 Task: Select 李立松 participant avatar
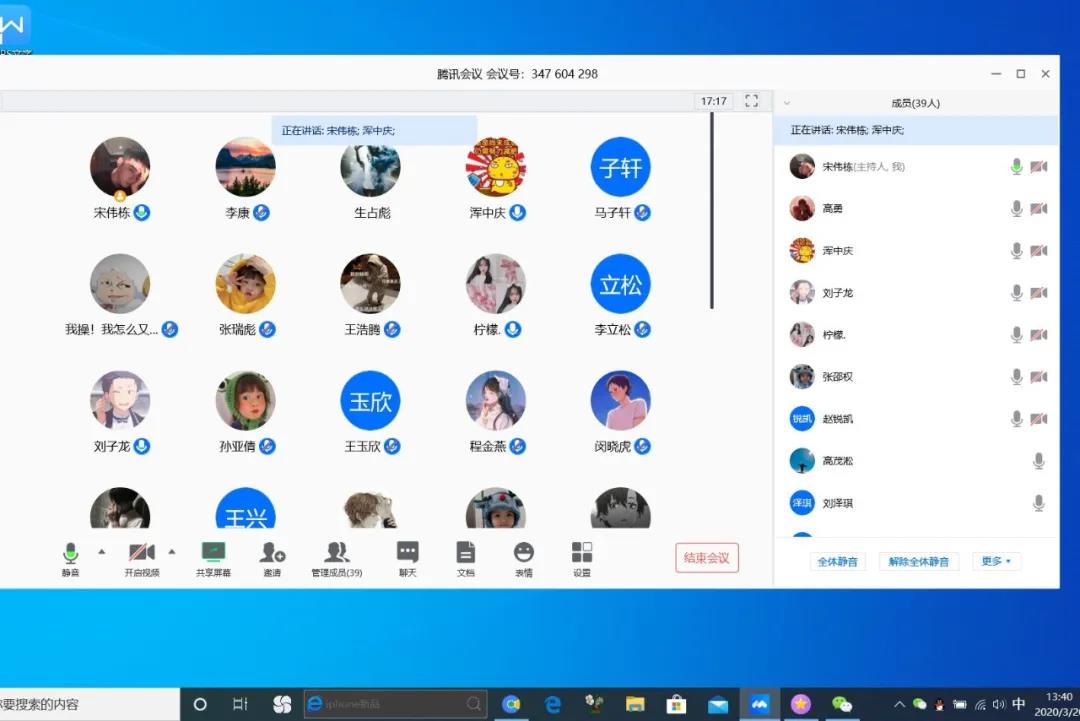coord(621,284)
